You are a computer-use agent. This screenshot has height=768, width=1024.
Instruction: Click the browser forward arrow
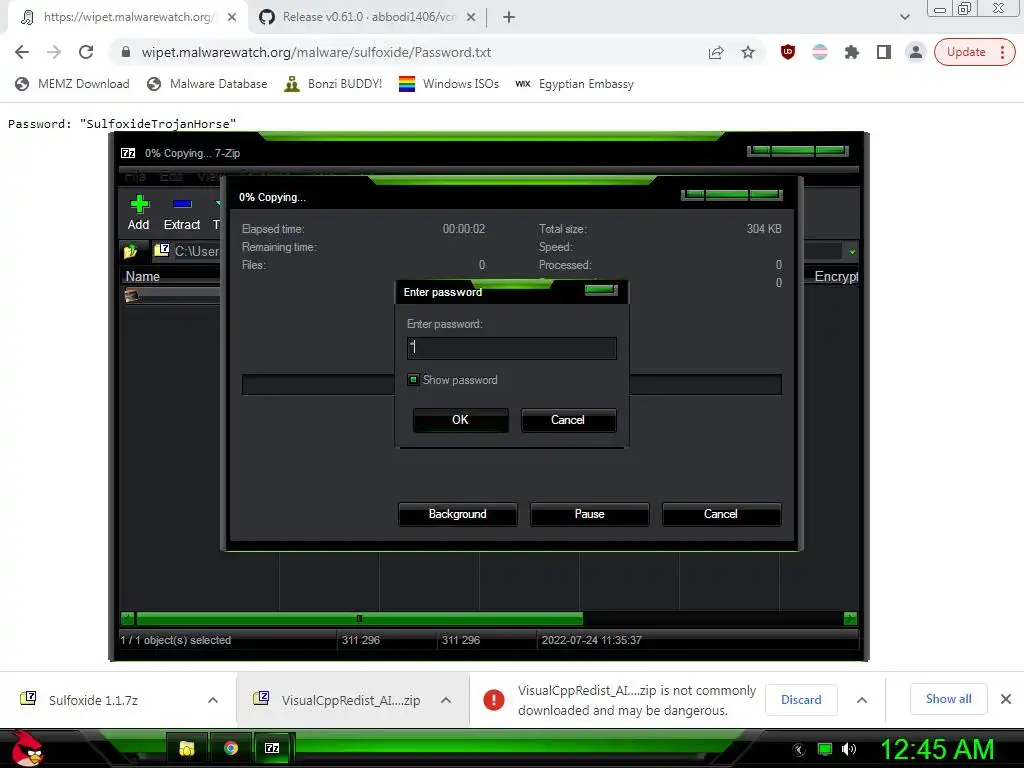[54, 52]
